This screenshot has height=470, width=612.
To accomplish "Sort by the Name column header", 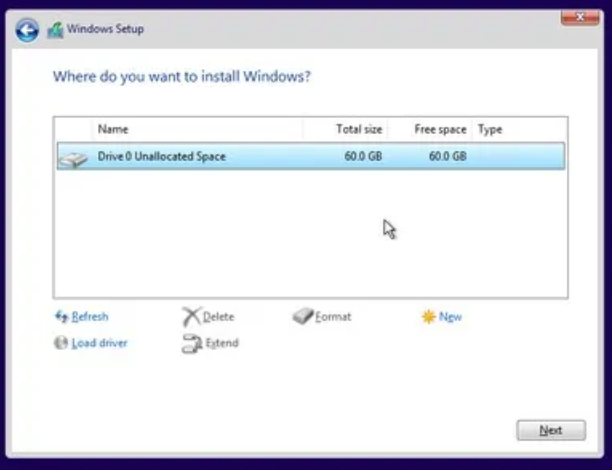I will [x=197, y=129].
